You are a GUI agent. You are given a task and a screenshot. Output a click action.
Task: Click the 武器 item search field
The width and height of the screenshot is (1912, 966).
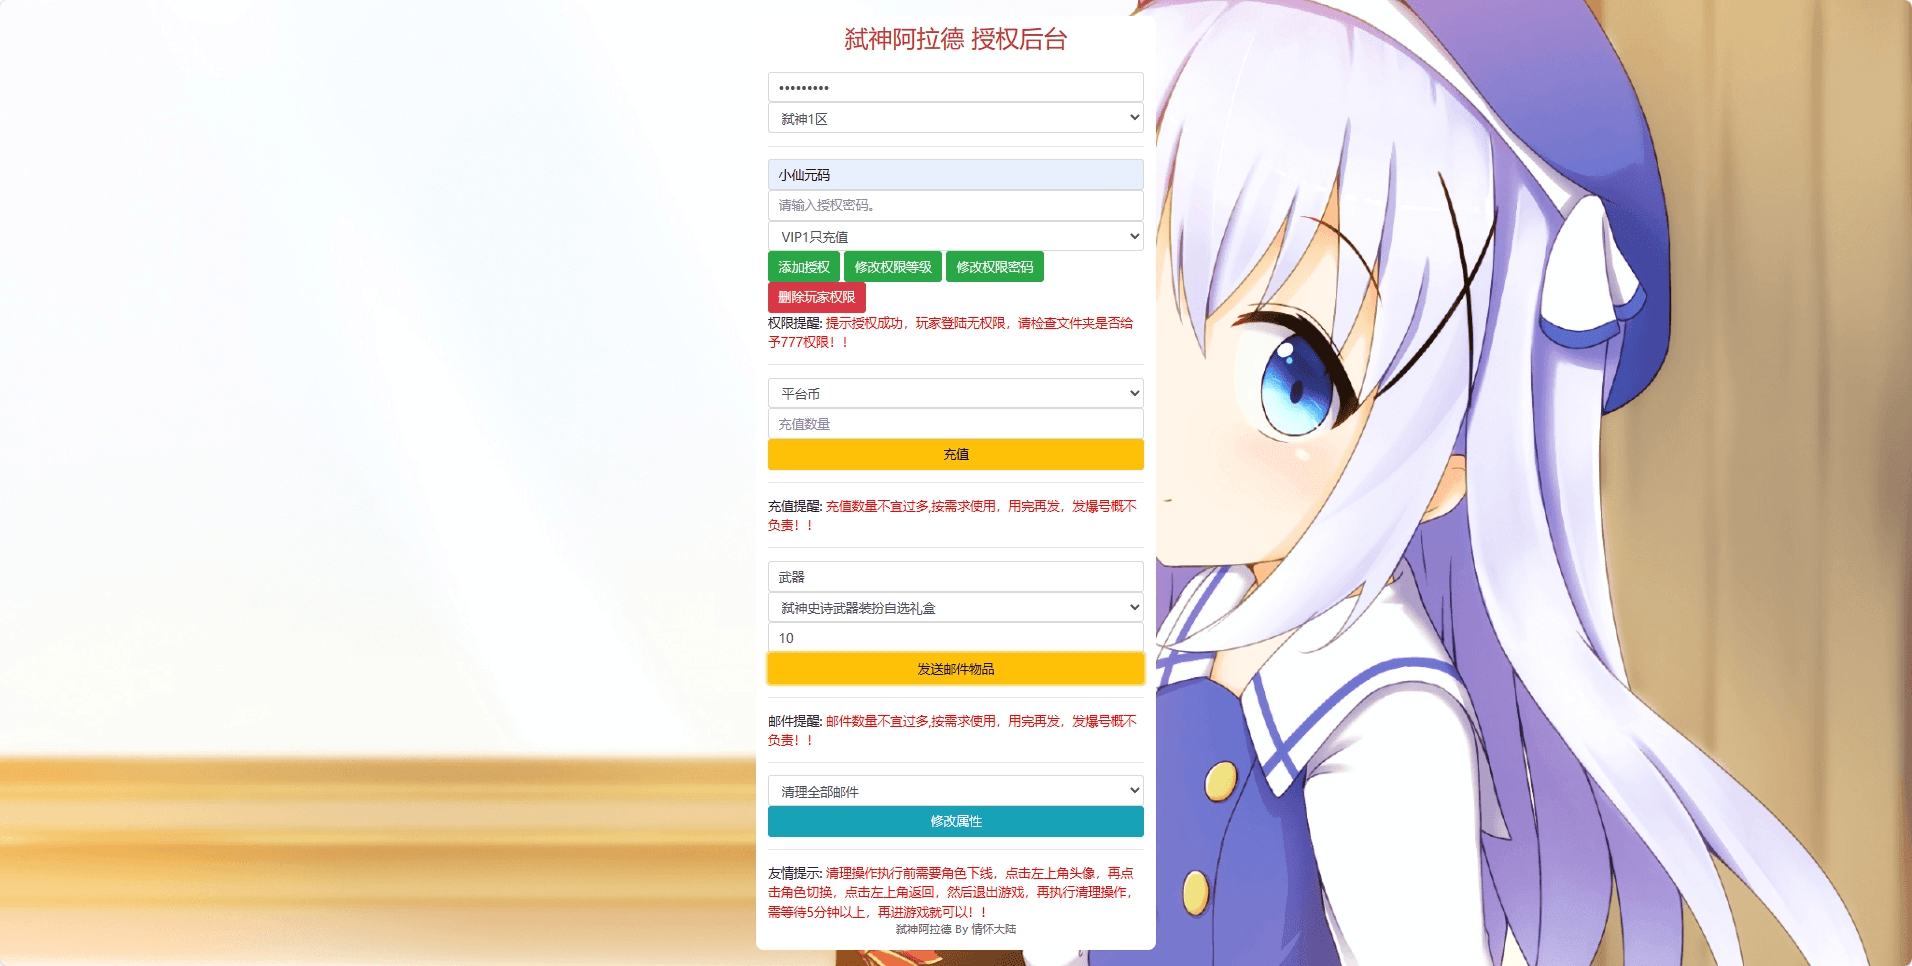(x=955, y=577)
